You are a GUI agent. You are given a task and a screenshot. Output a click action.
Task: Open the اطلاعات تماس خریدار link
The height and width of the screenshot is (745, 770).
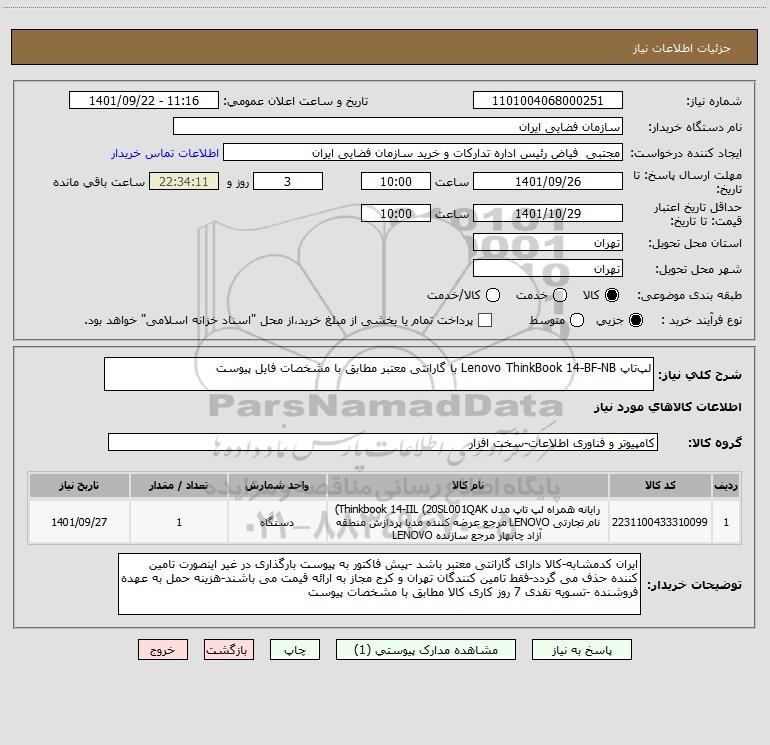coord(165,153)
